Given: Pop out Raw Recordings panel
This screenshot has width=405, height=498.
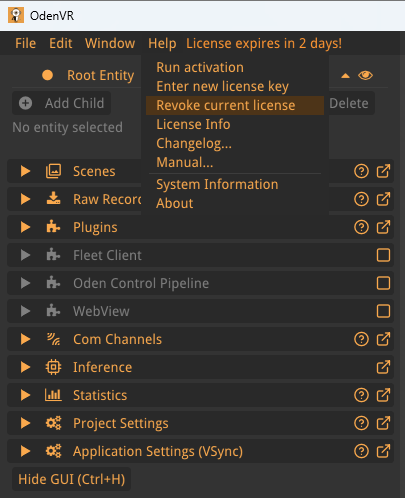Looking at the screenshot, I should [x=383, y=199].
